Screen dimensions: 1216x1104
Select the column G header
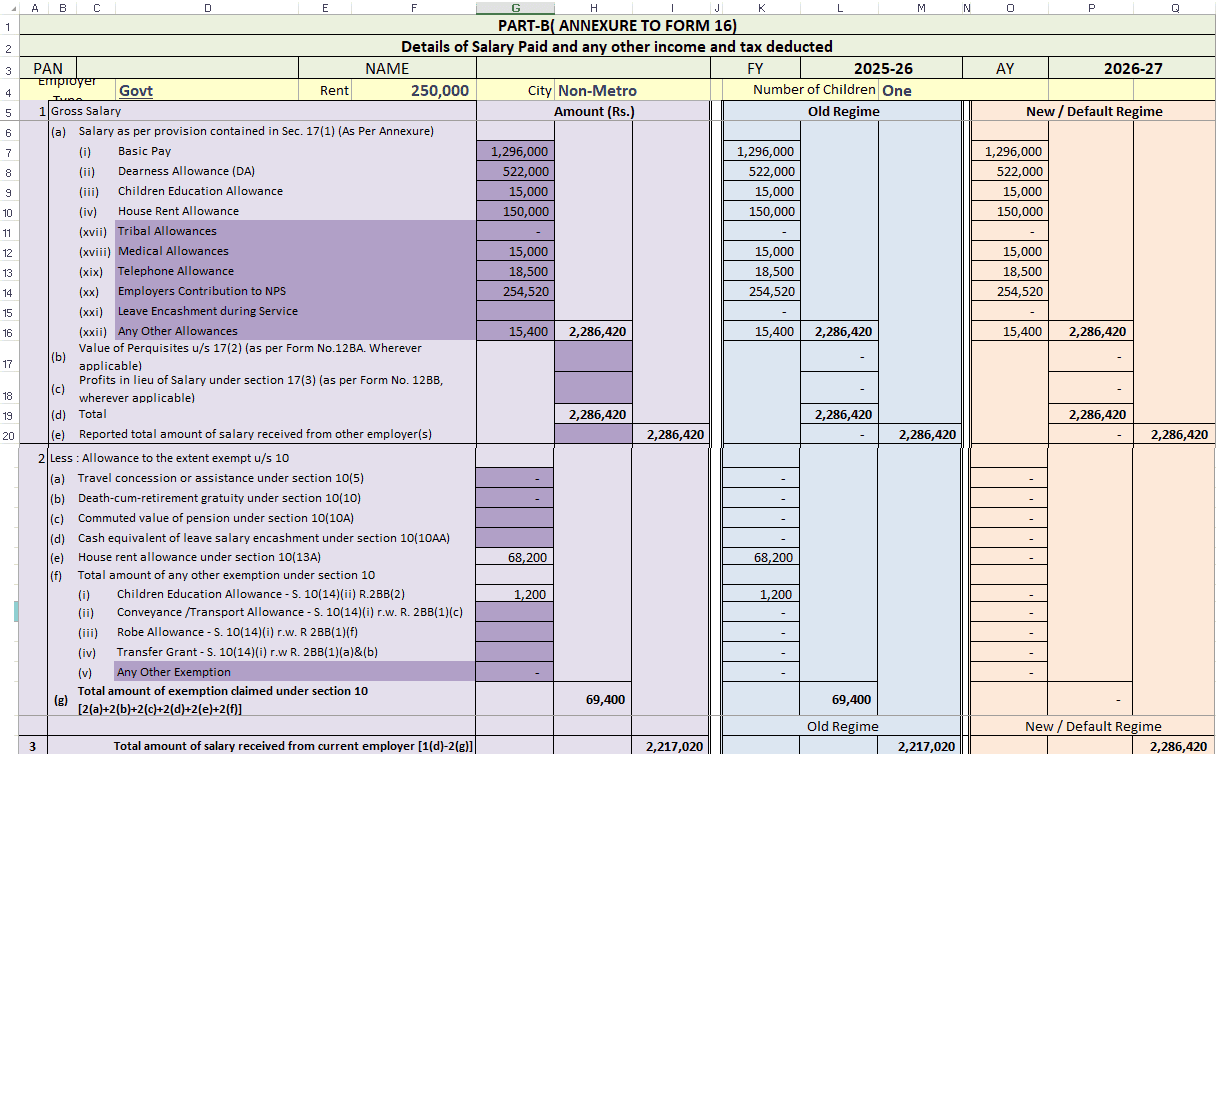click(x=515, y=8)
